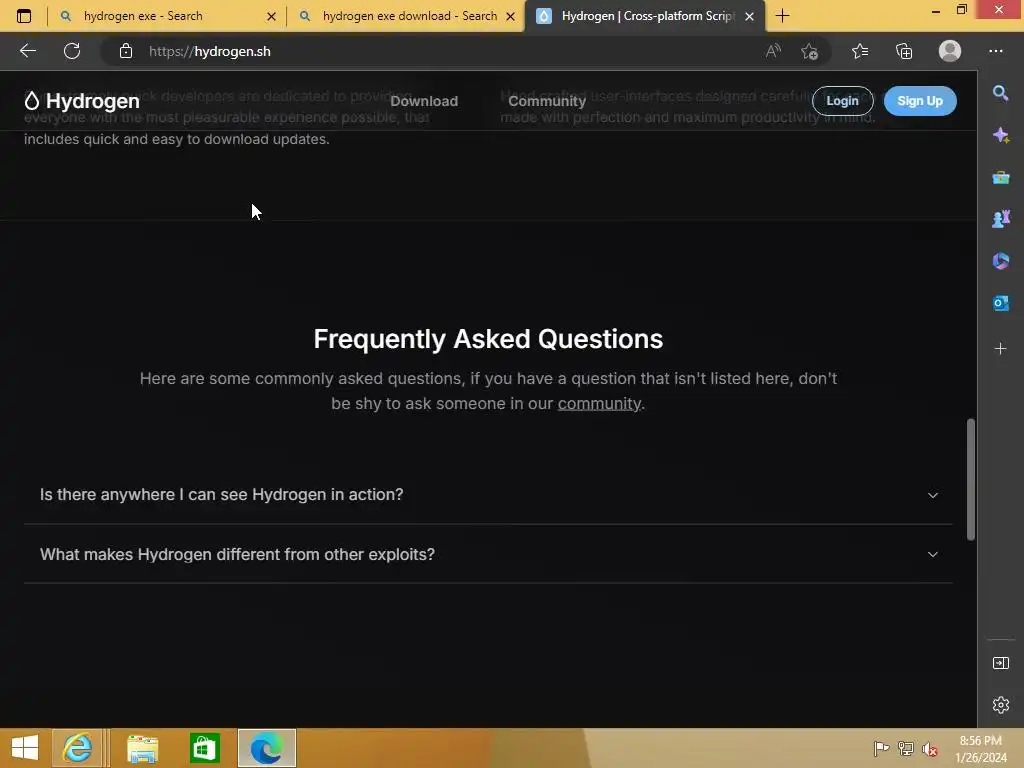The height and width of the screenshot is (768, 1024).
Task: Click the Login button
Action: coord(842,101)
